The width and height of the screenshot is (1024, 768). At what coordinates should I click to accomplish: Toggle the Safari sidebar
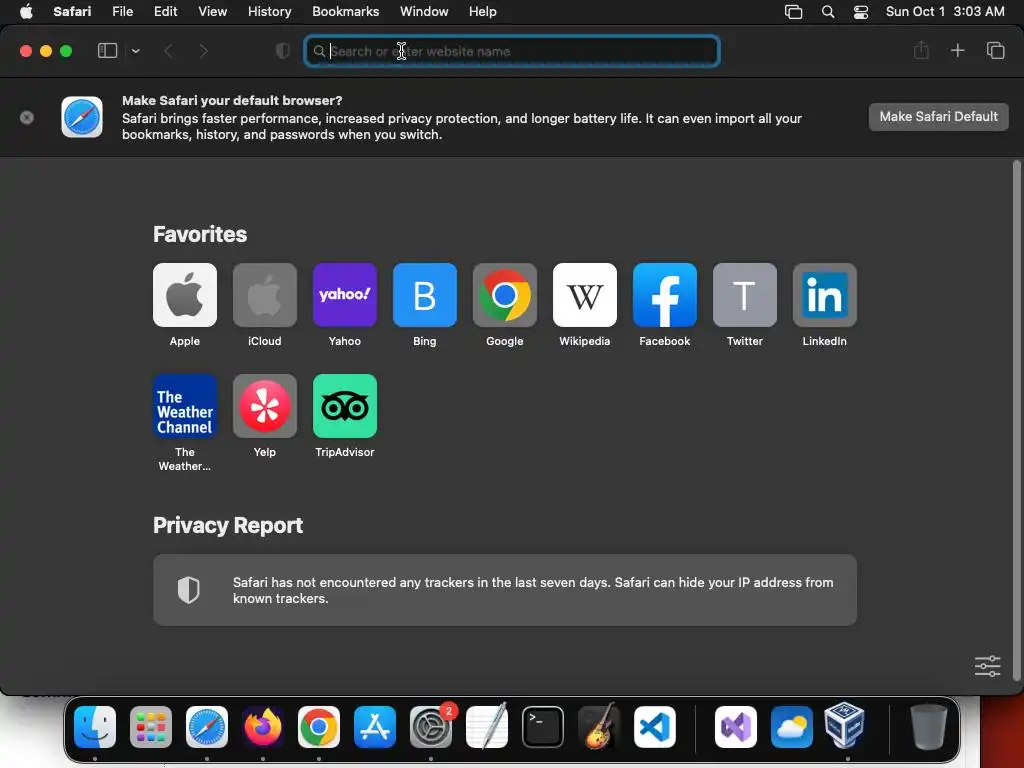point(107,50)
